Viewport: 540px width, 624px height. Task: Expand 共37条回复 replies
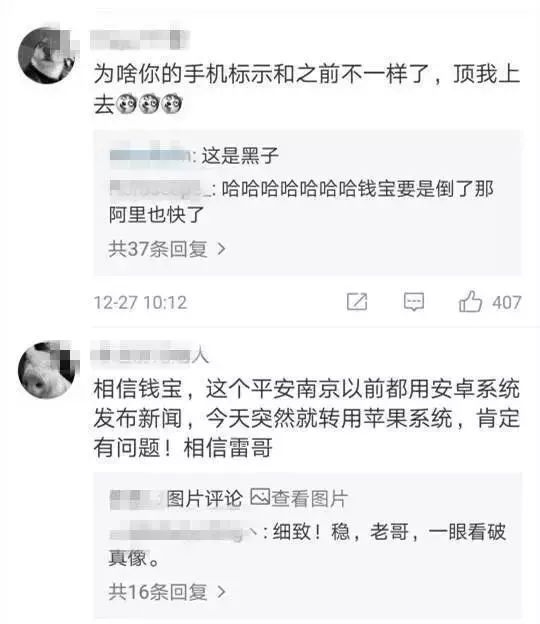(167, 250)
